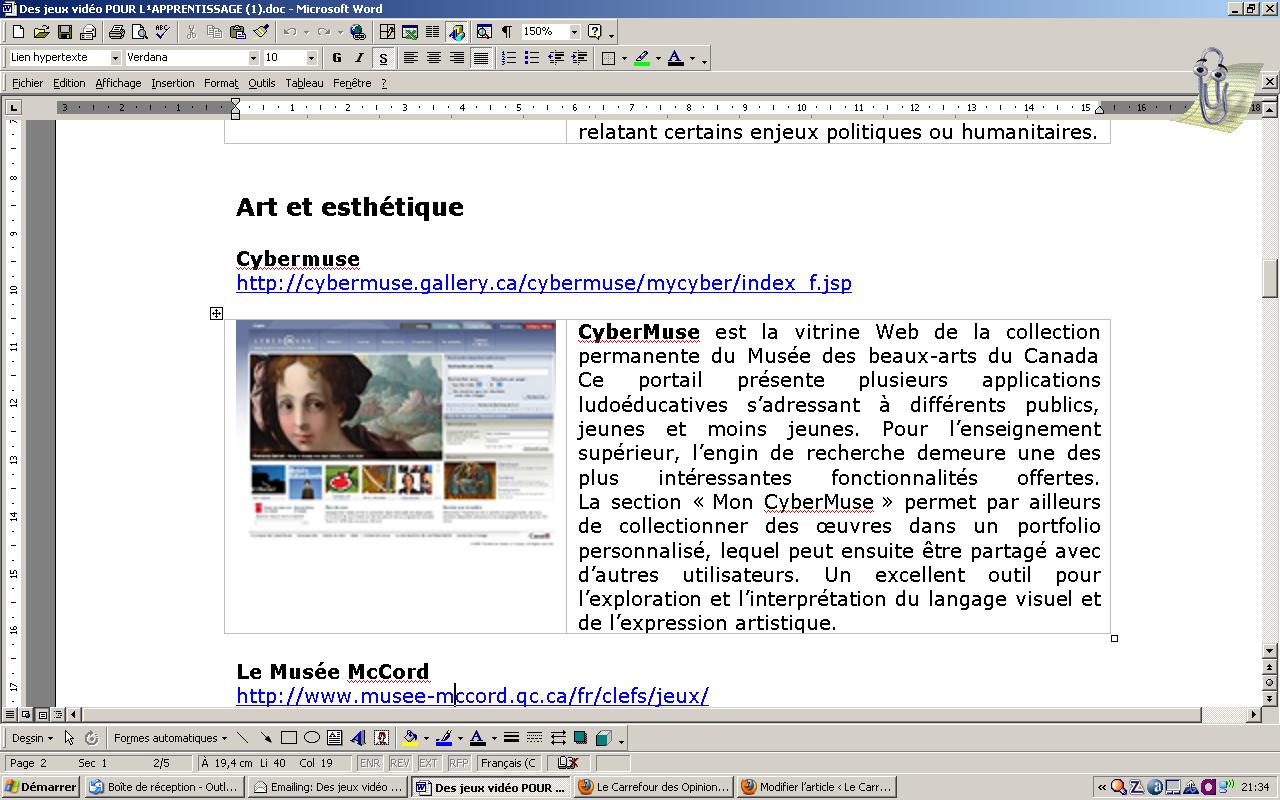Click the Démarrer start button

pos(41,787)
